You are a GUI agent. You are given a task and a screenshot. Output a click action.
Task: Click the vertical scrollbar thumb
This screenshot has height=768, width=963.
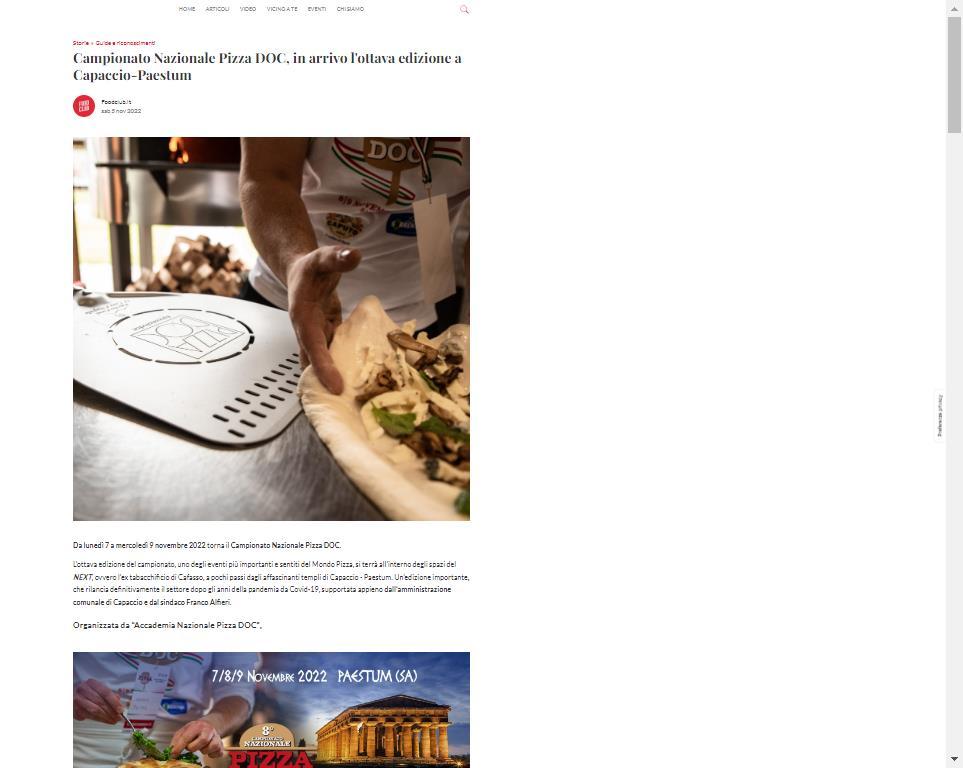[954, 74]
